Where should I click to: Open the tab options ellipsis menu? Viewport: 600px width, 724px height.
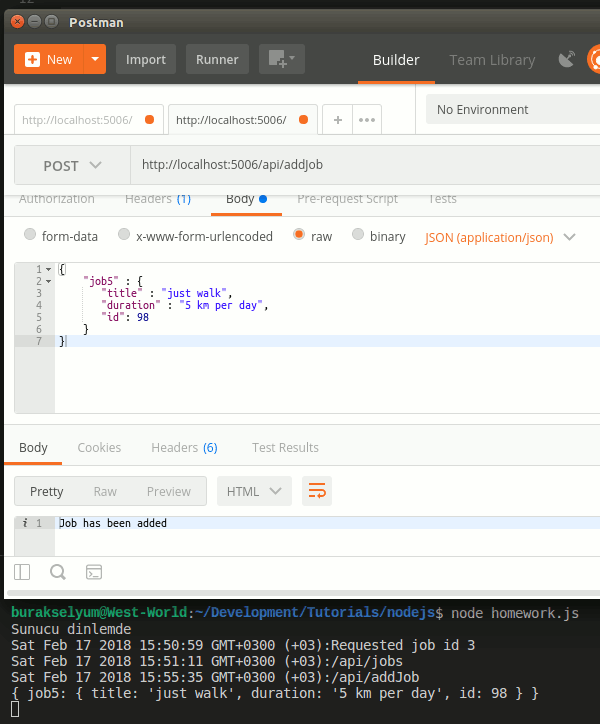click(367, 120)
